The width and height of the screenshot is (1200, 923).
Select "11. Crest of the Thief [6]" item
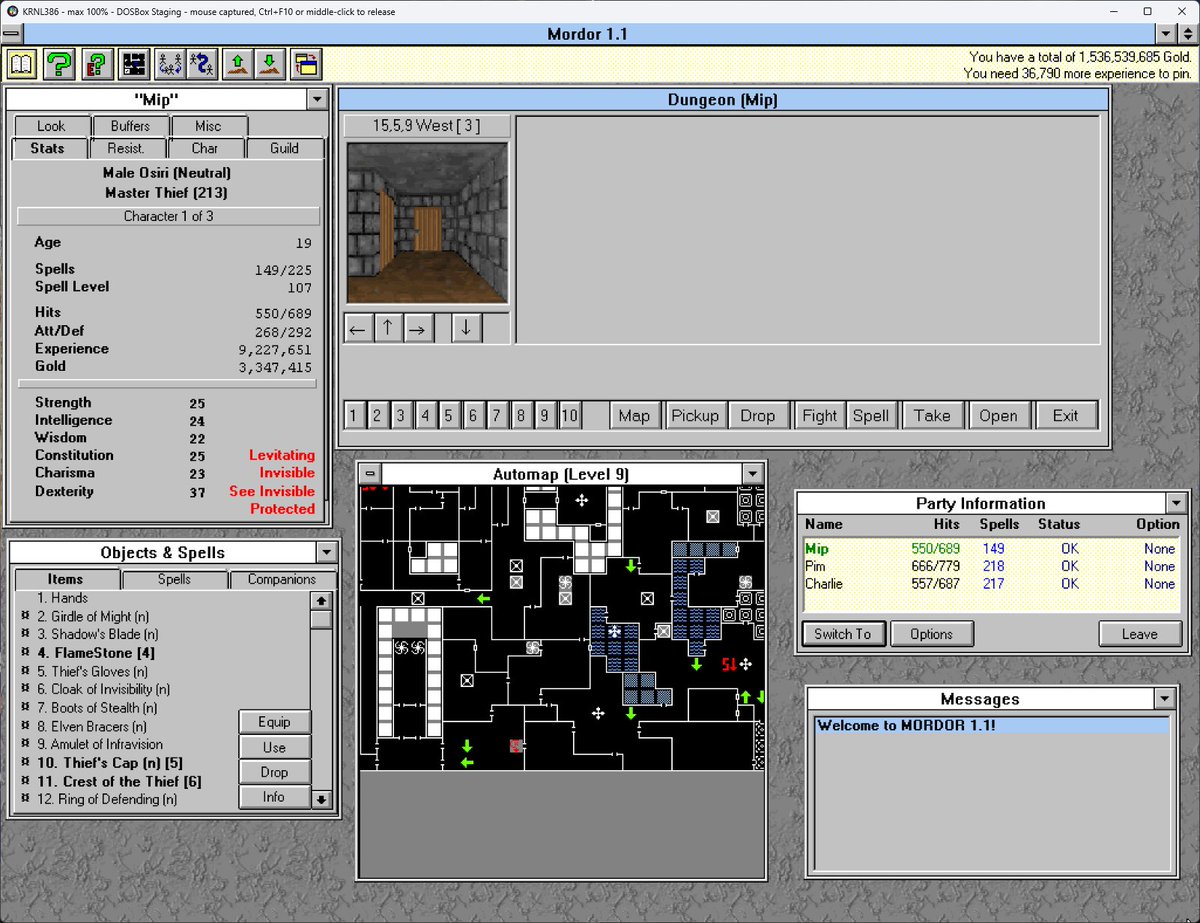click(119, 781)
